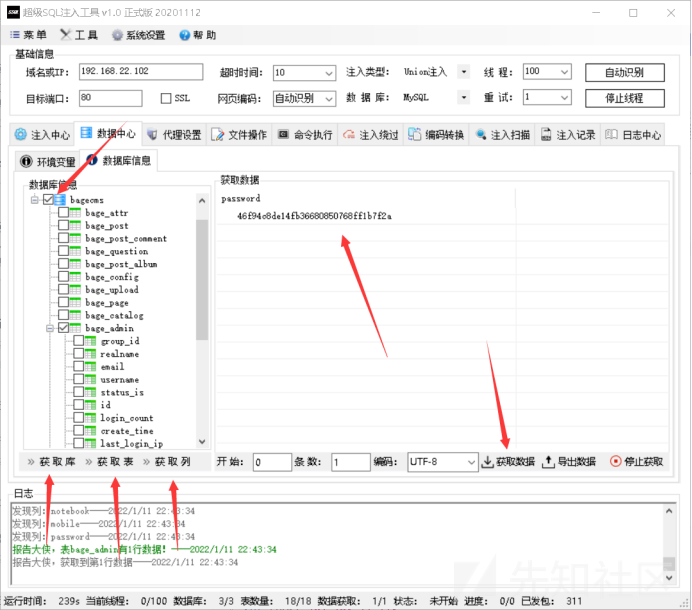Click the bage_attr table icon
Screen dimensions: 692x610
[75, 213]
